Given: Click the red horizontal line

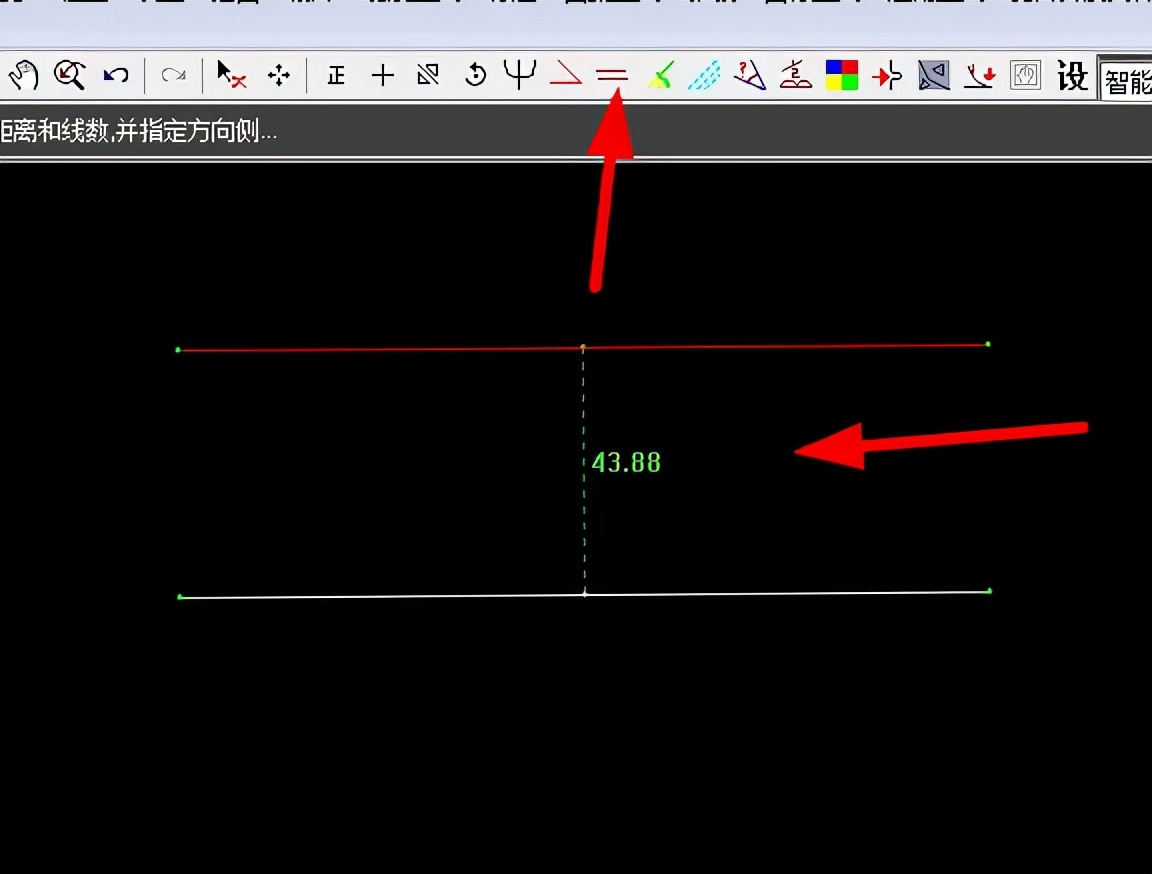Looking at the screenshot, I should click(x=583, y=347).
